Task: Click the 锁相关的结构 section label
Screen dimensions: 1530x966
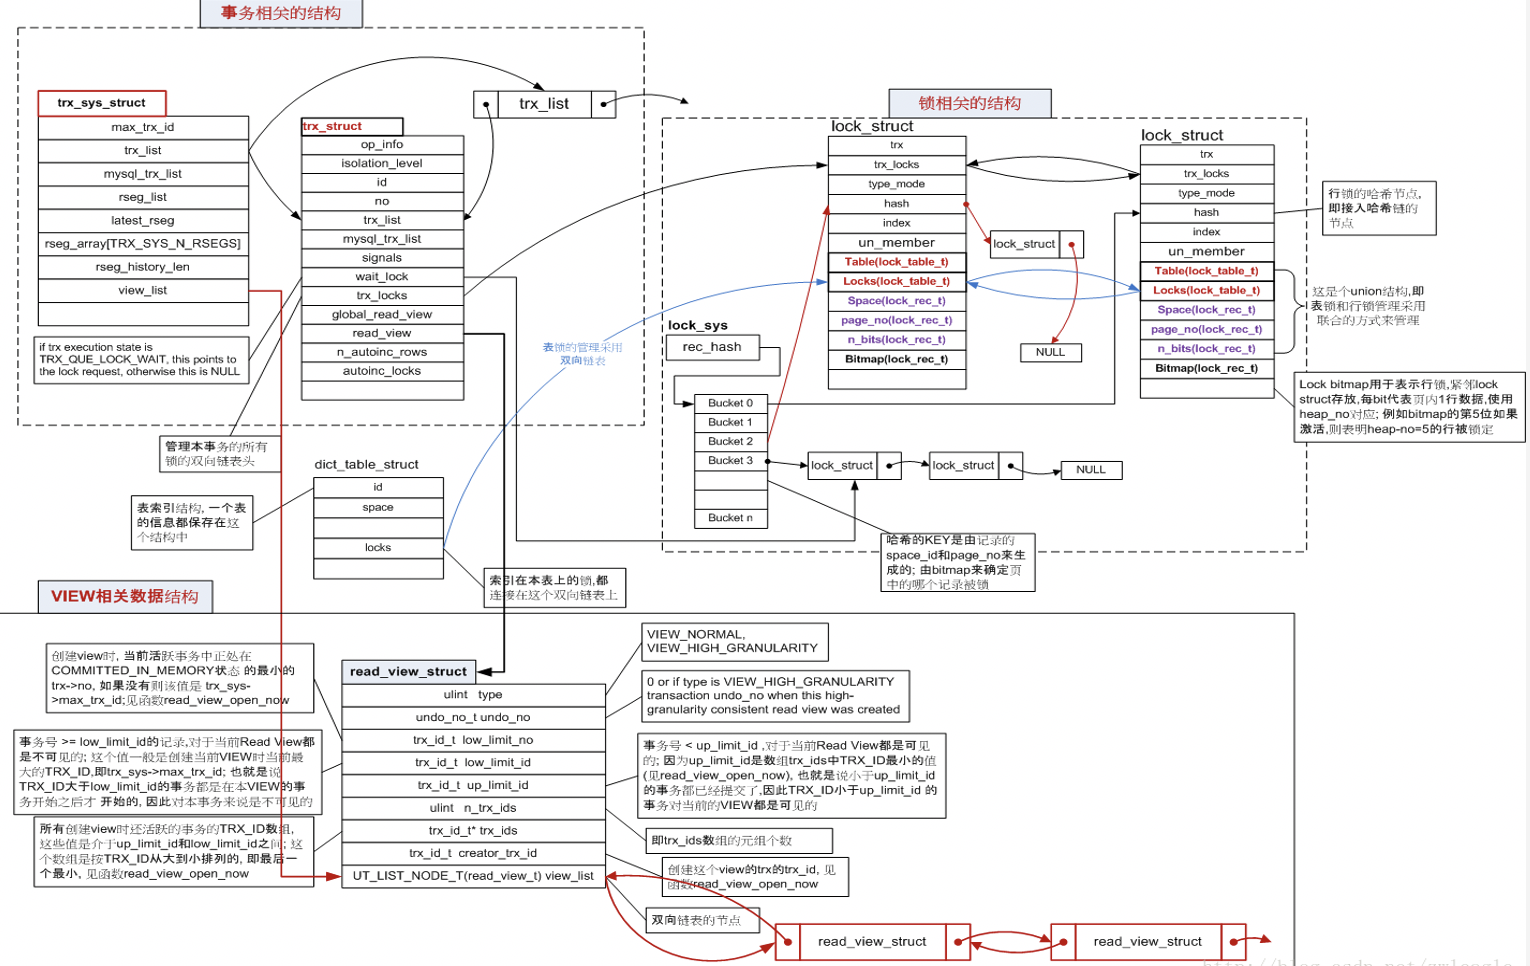Action: (x=970, y=103)
